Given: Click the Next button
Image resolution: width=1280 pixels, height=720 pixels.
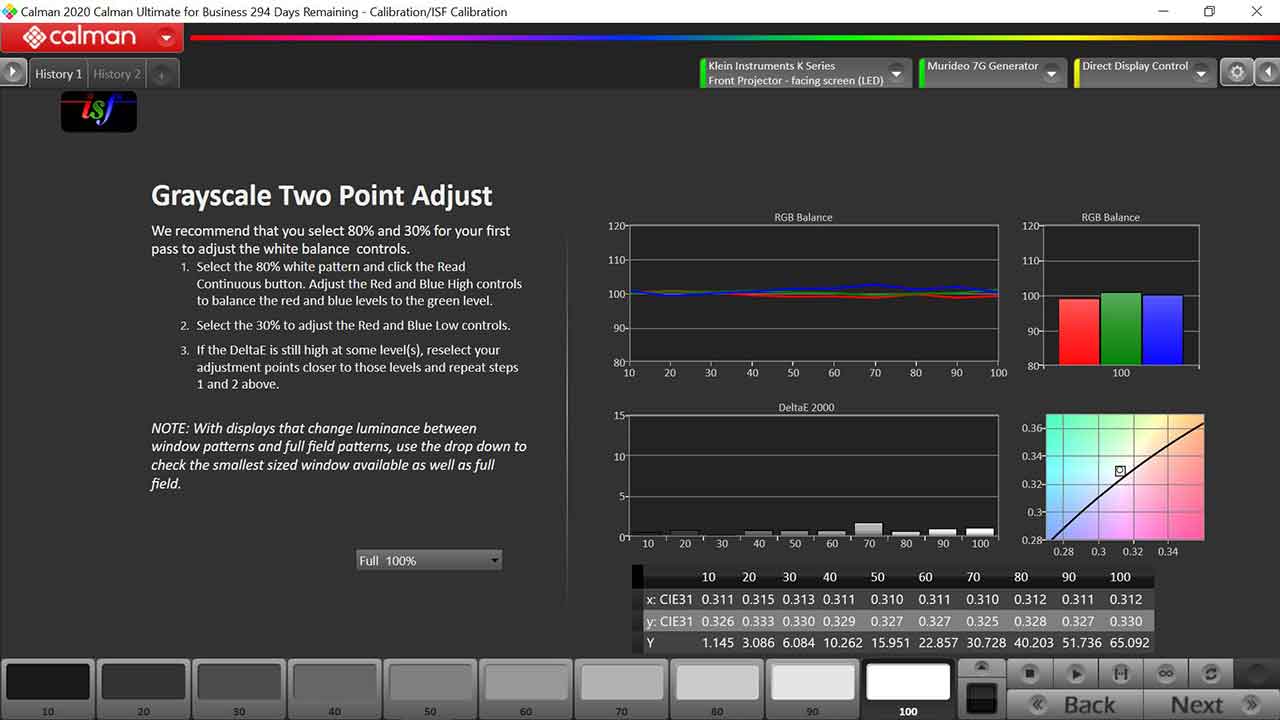Looking at the screenshot, I should click(1212, 705).
